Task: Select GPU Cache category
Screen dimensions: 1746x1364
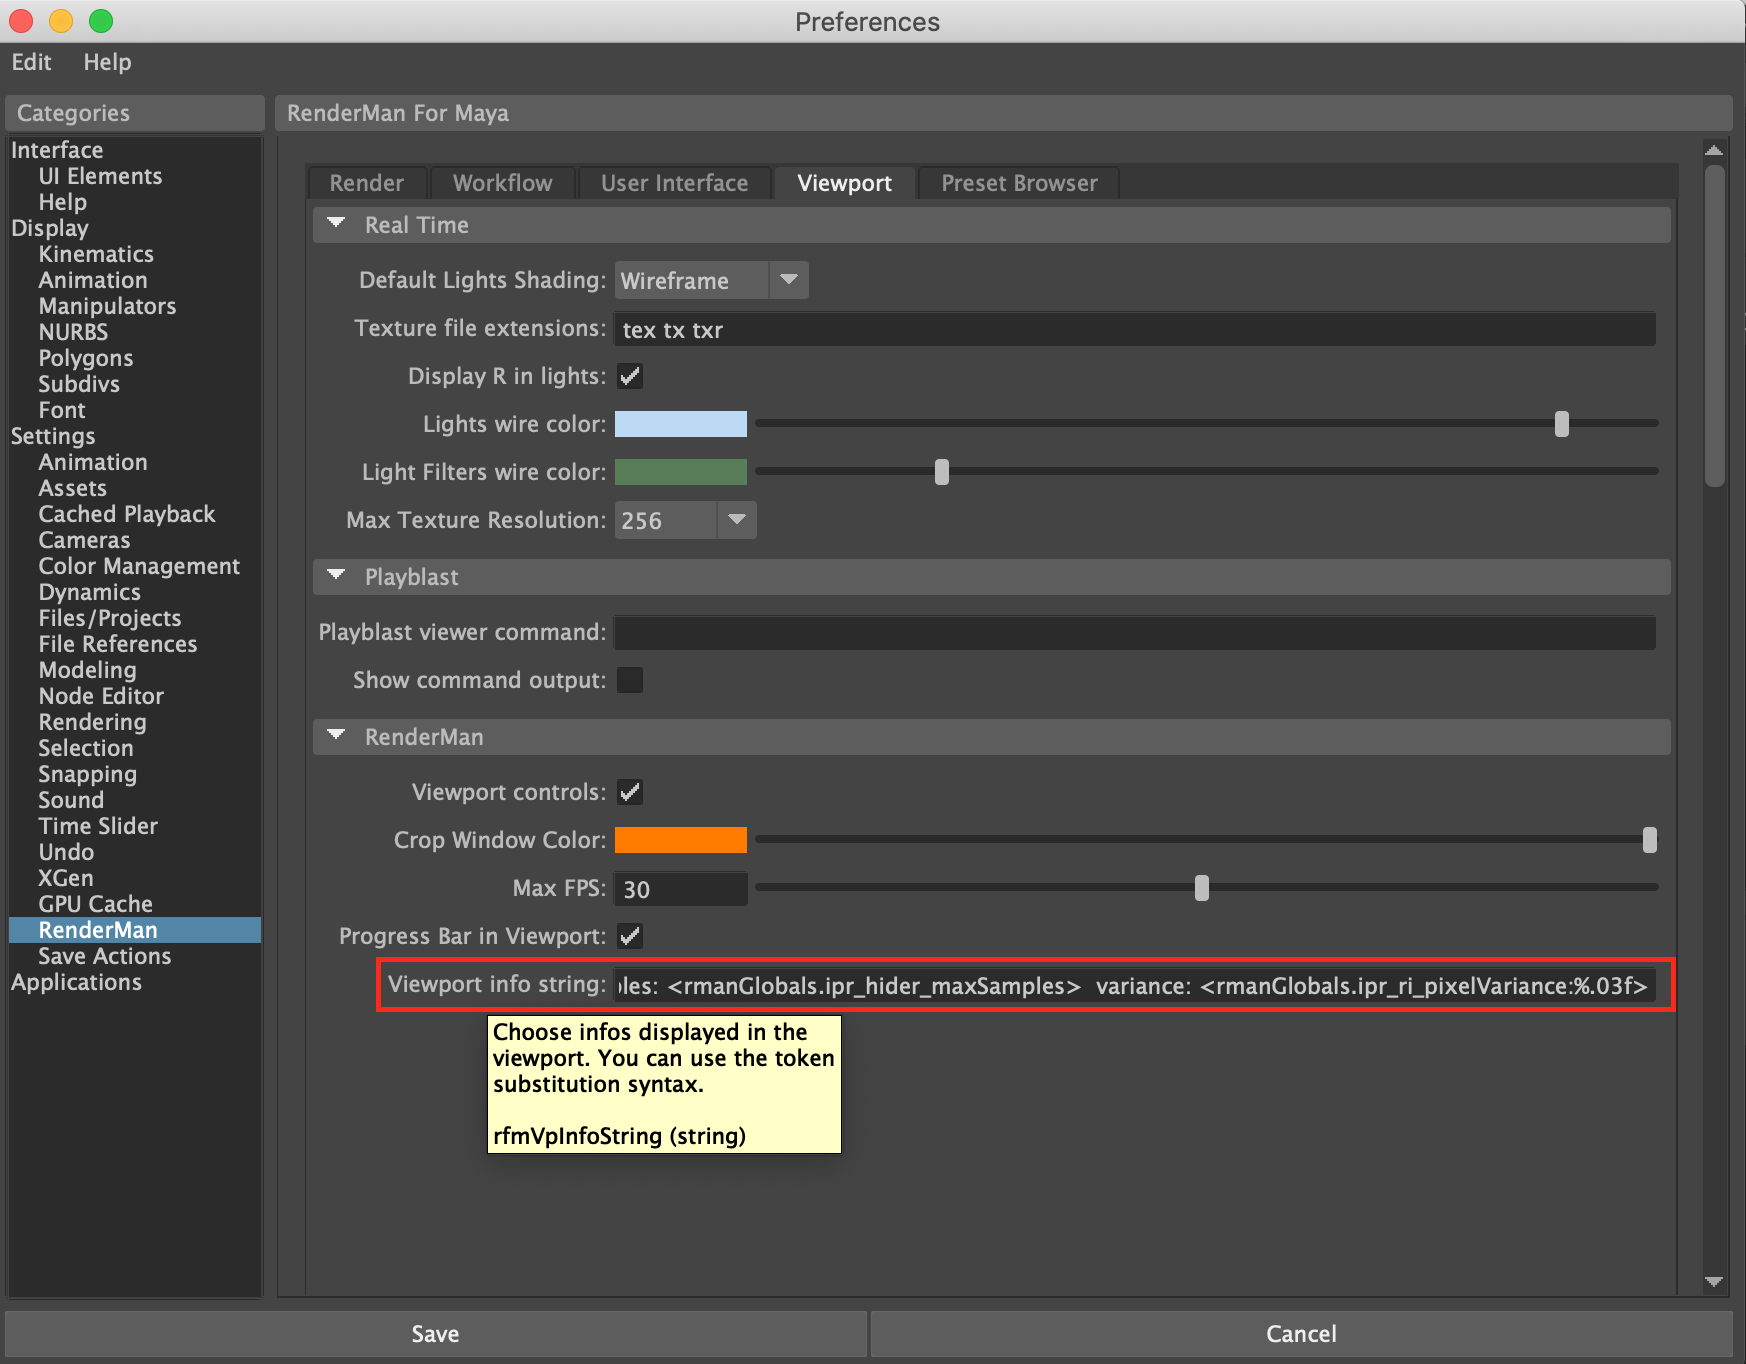Action: [96, 904]
